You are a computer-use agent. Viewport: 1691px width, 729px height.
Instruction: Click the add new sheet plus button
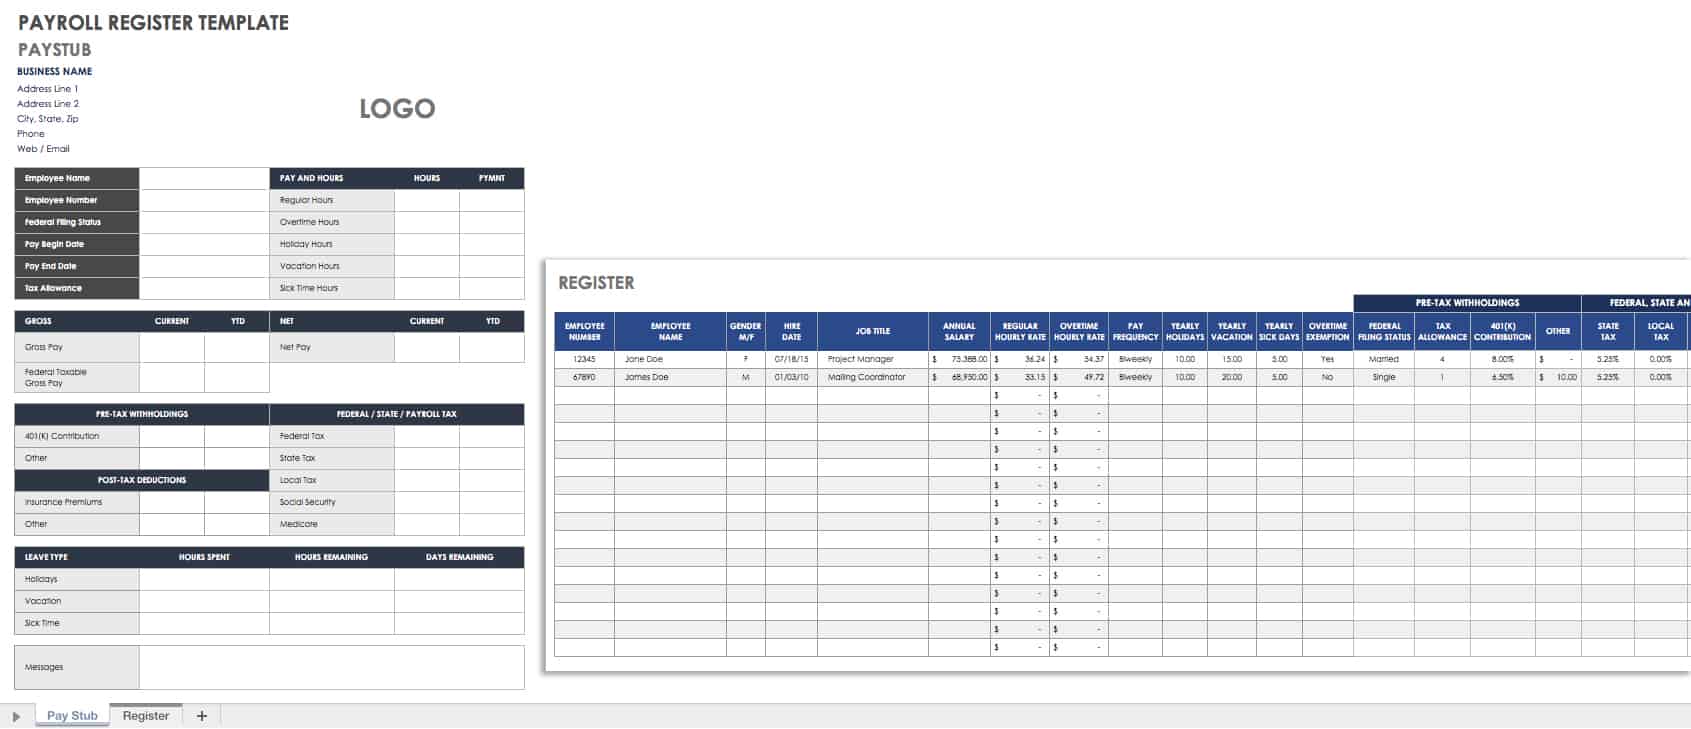pos(202,716)
